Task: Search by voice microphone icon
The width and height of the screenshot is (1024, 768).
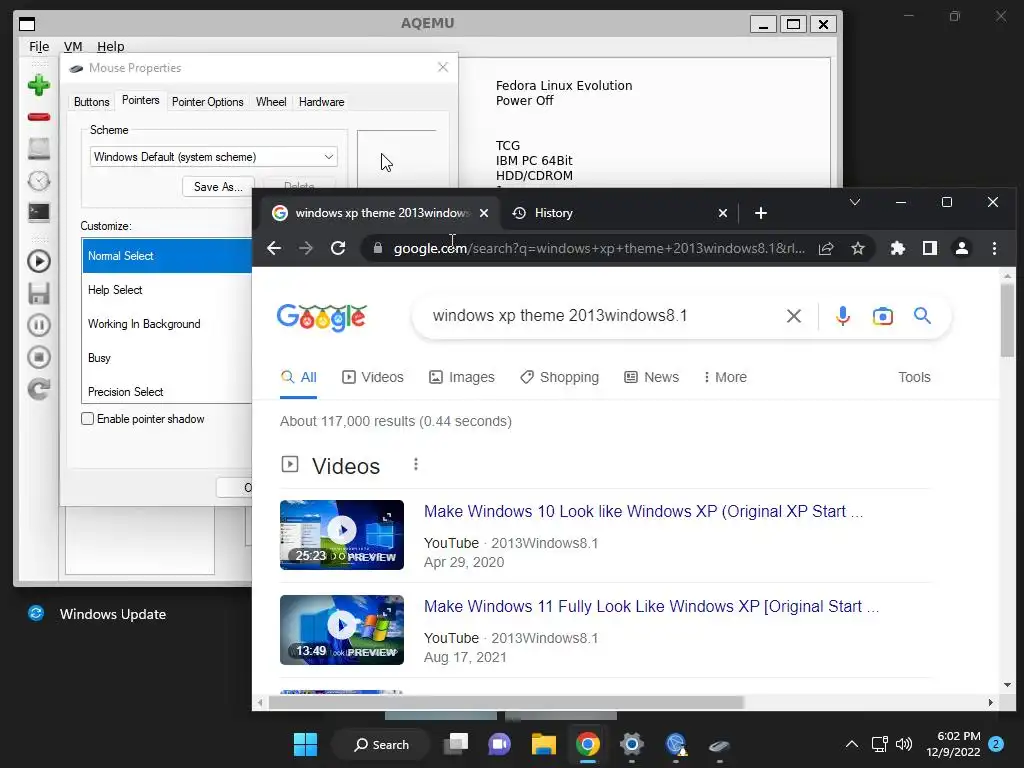Action: click(x=842, y=316)
